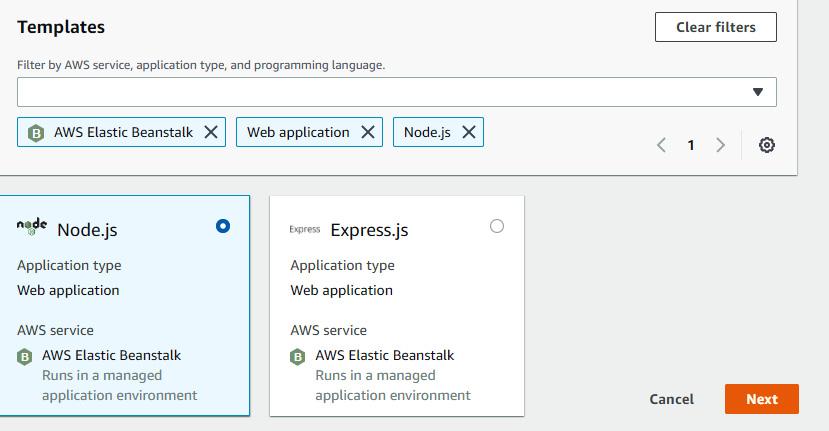Remove the Web application filter tag

(368, 132)
